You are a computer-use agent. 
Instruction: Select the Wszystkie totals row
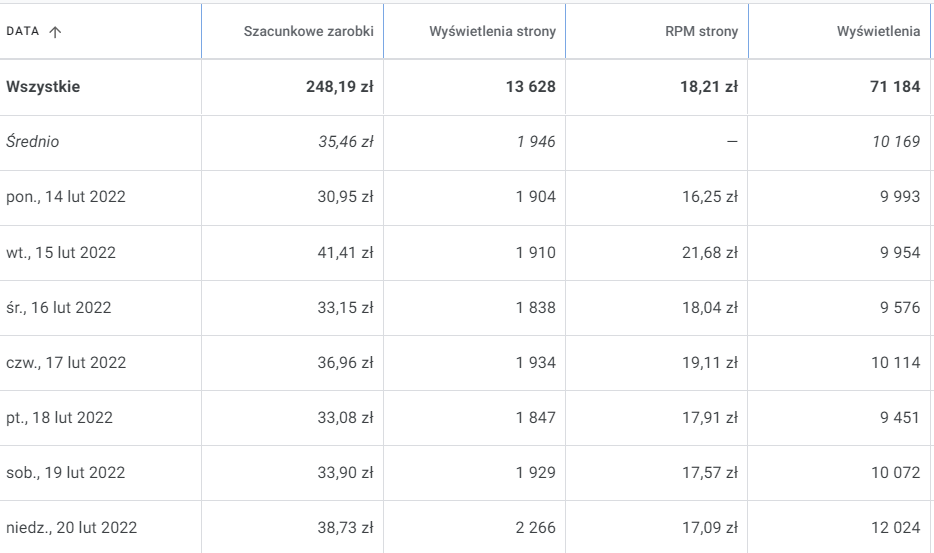click(x=43, y=87)
